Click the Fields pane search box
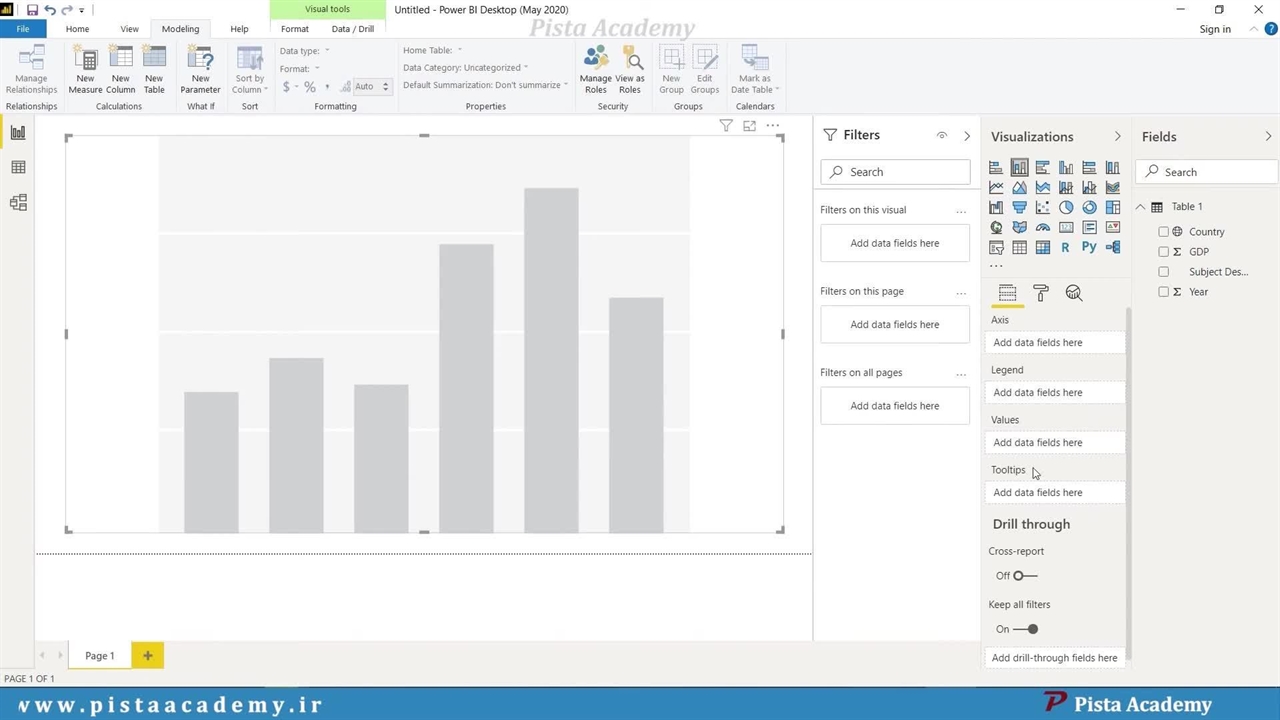This screenshot has height=720, width=1280. [1210, 172]
